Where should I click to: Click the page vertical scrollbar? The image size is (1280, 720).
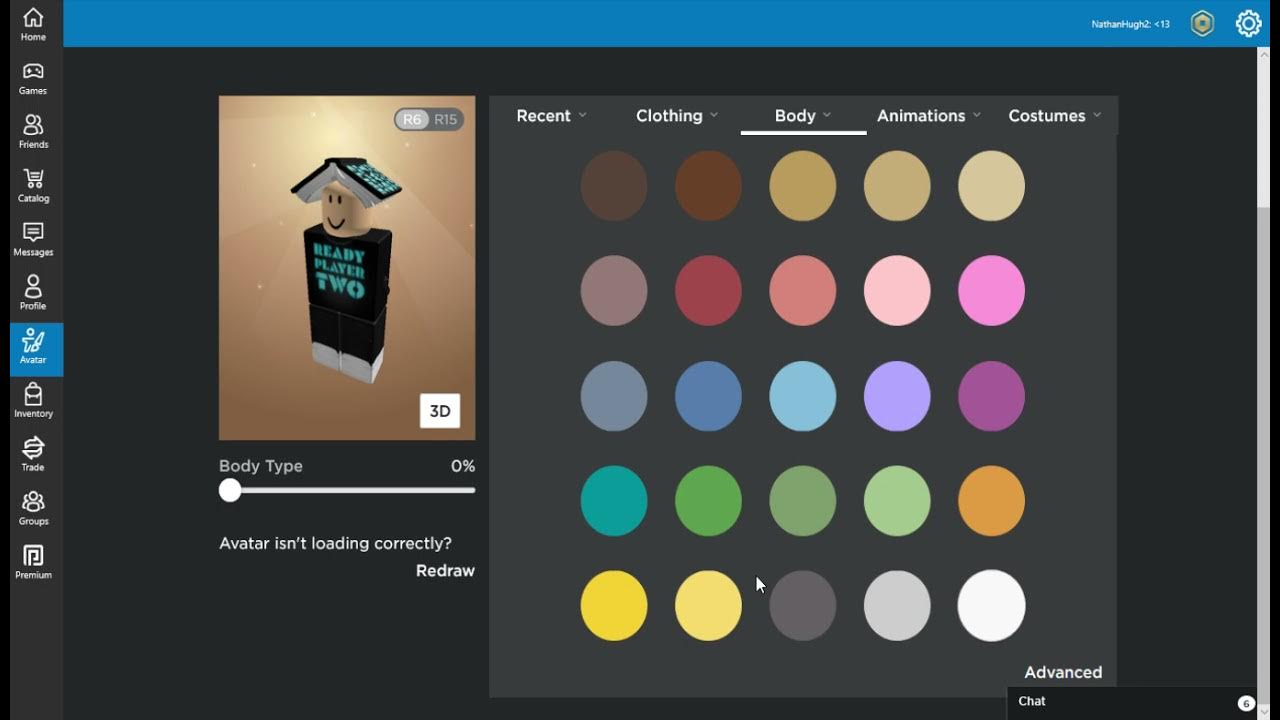click(1263, 383)
